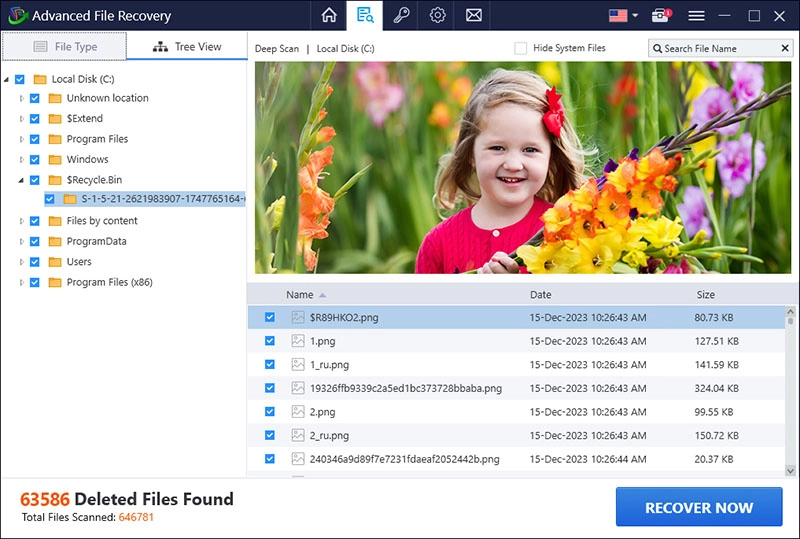Click file list scrollbar down arrow
The height and width of the screenshot is (539, 800).
(790, 471)
